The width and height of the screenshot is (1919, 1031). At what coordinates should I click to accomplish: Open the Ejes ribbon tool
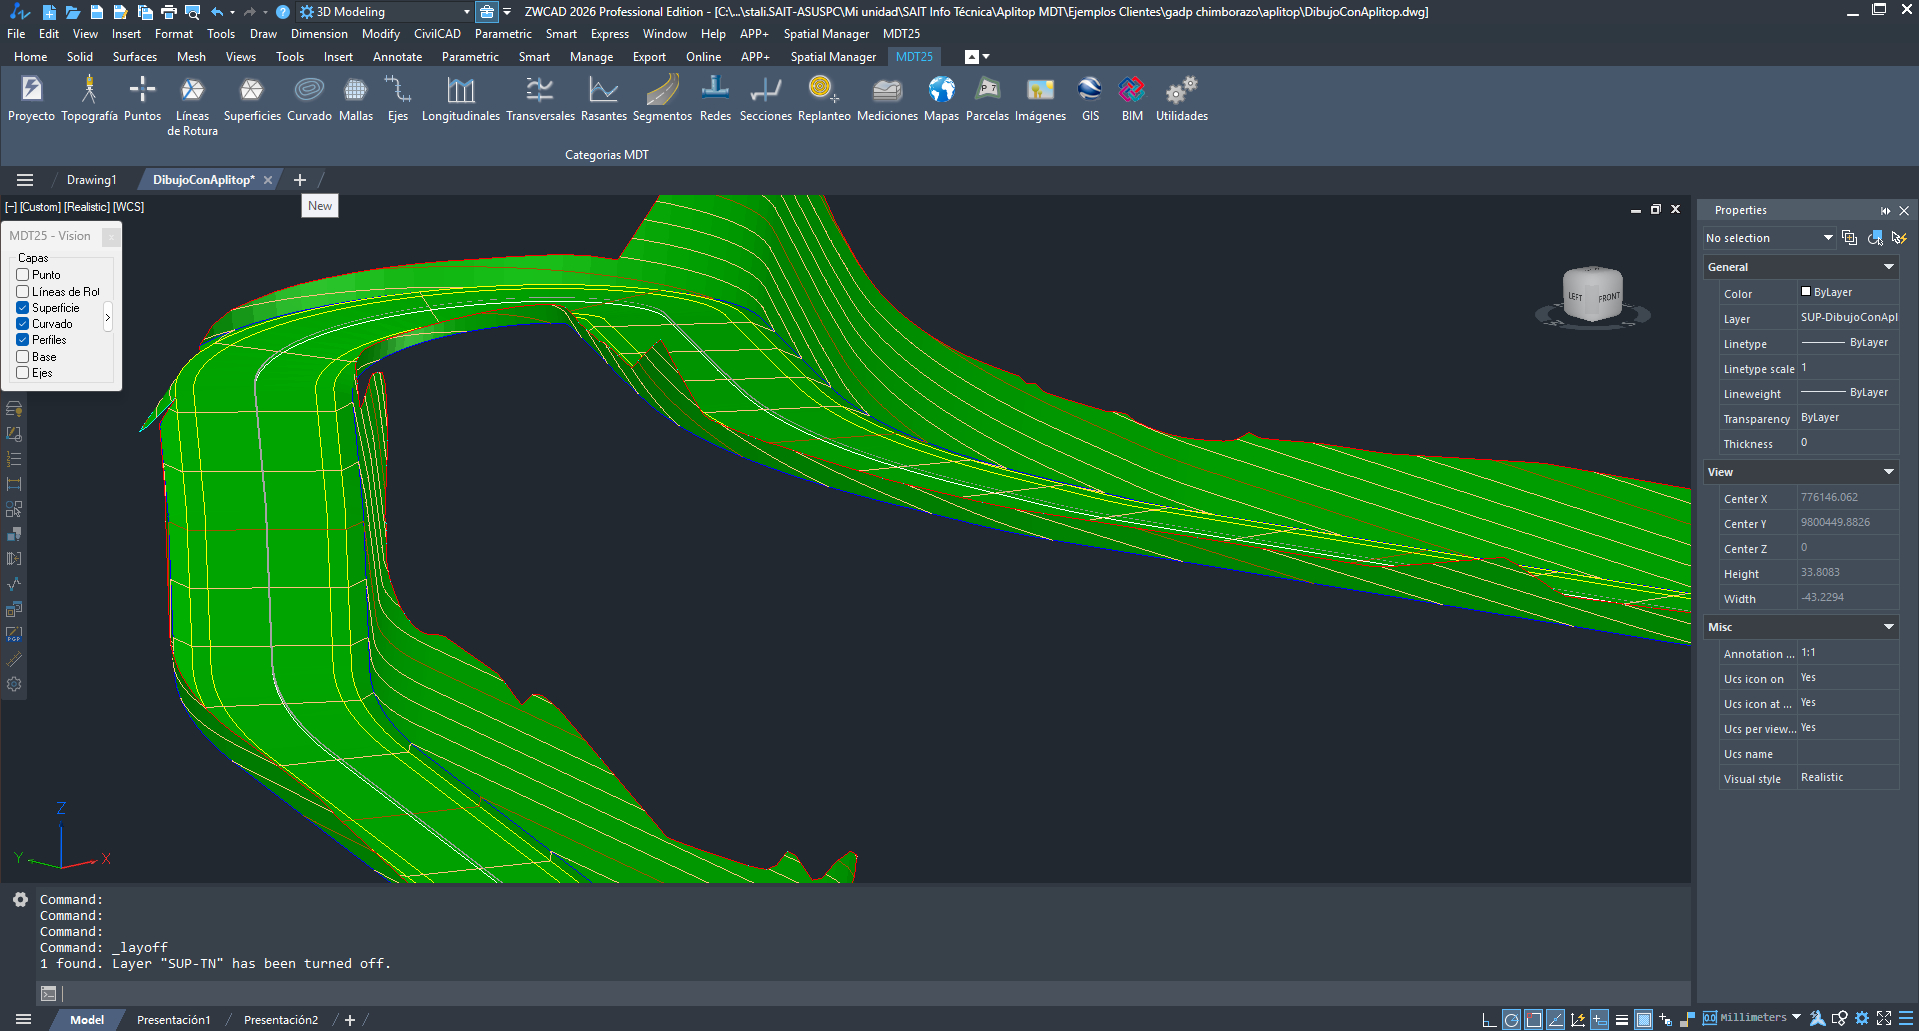pyautogui.click(x=398, y=99)
